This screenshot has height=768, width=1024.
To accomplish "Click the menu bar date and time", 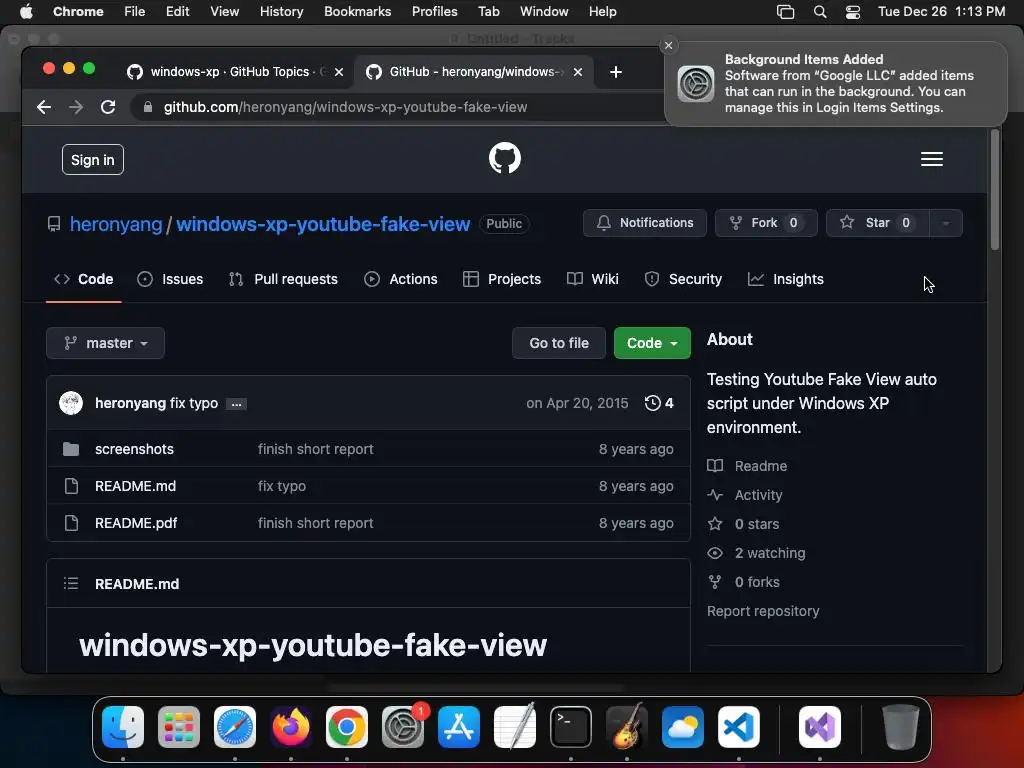I will click(941, 12).
